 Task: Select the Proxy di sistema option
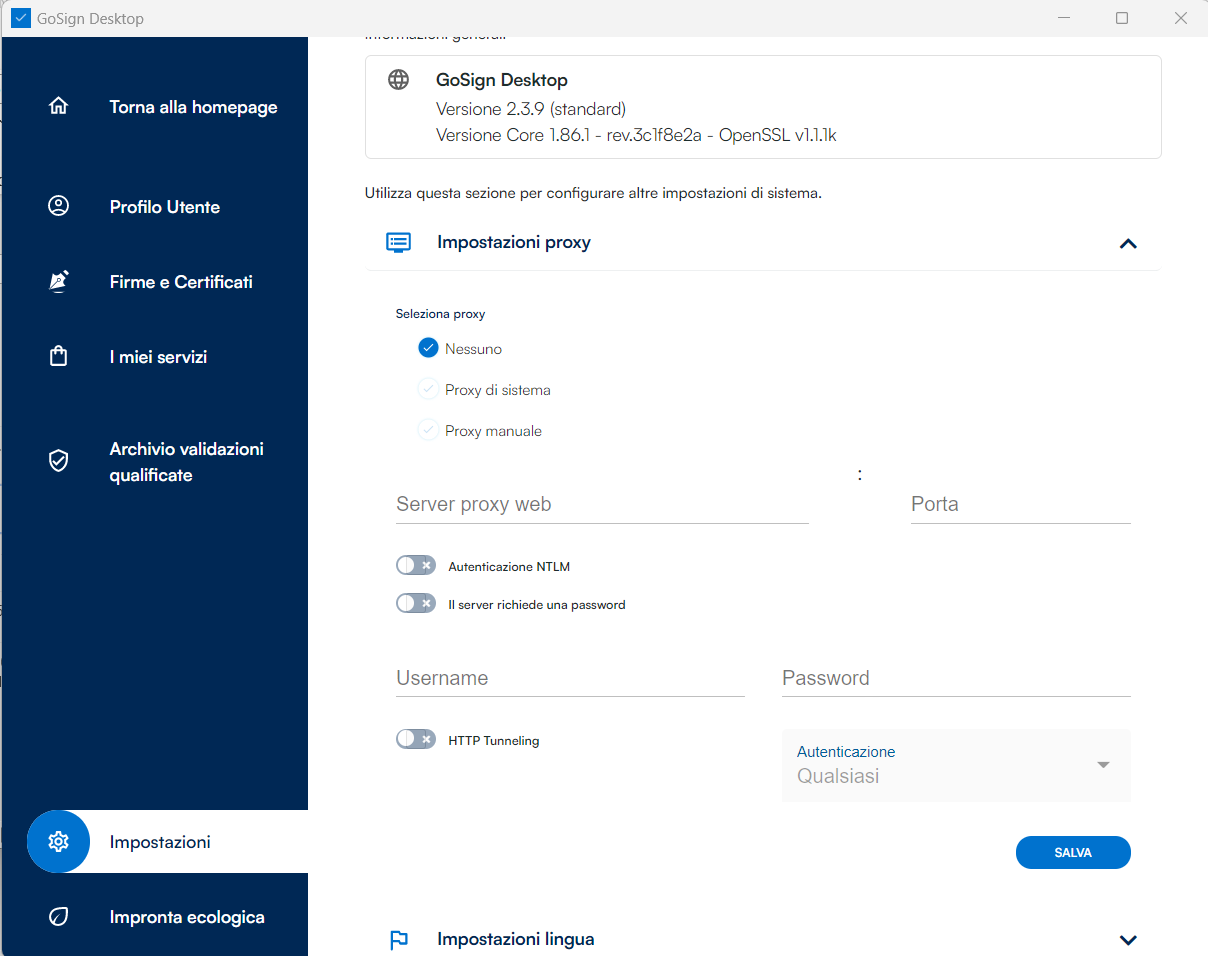coord(429,390)
